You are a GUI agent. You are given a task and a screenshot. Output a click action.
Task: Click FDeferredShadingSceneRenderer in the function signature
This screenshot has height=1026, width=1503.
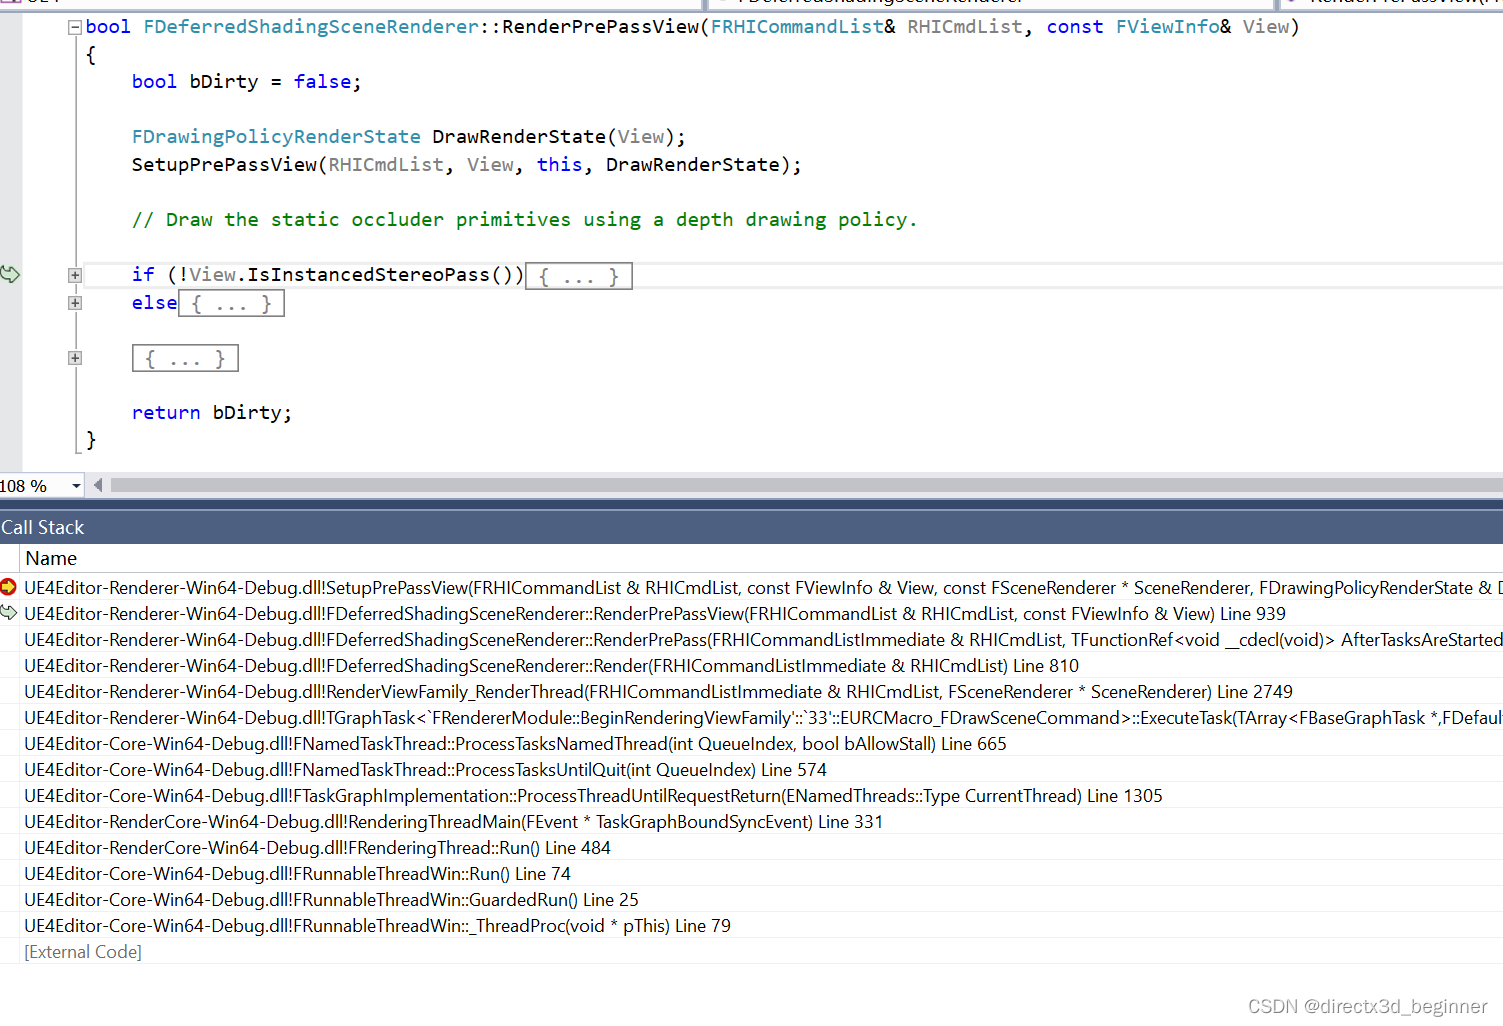311,27
